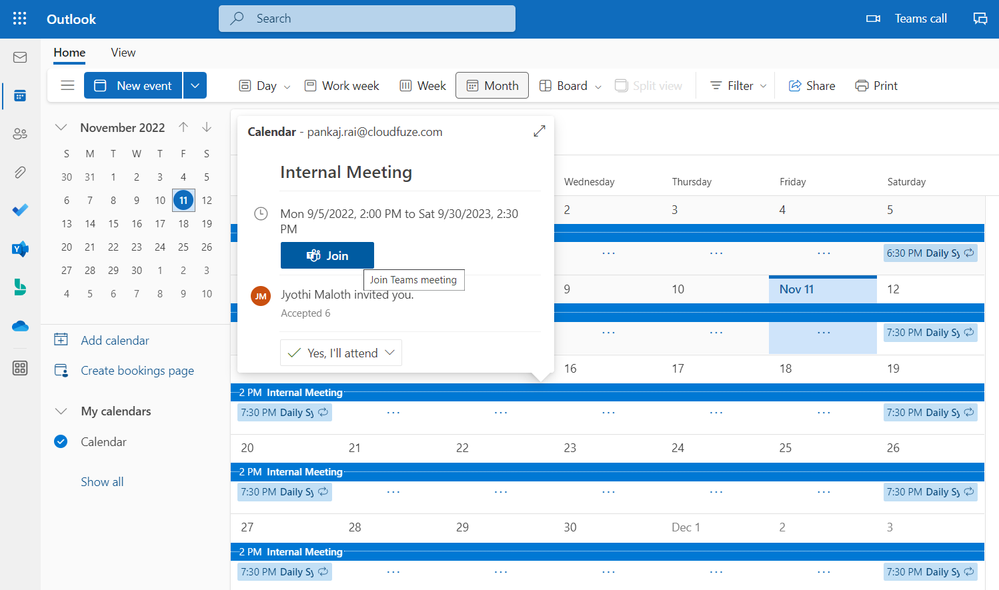Go to previous month in mini calendar
The height and width of the screenshot is (590, 999).
tap(183, 127)
